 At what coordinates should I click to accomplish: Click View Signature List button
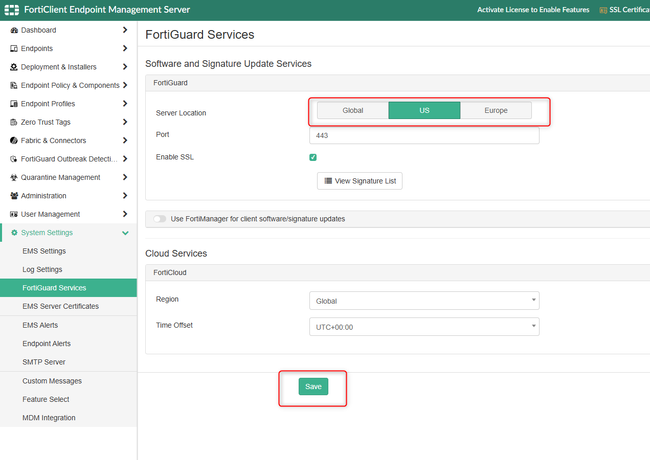click(x=360, y=181)
